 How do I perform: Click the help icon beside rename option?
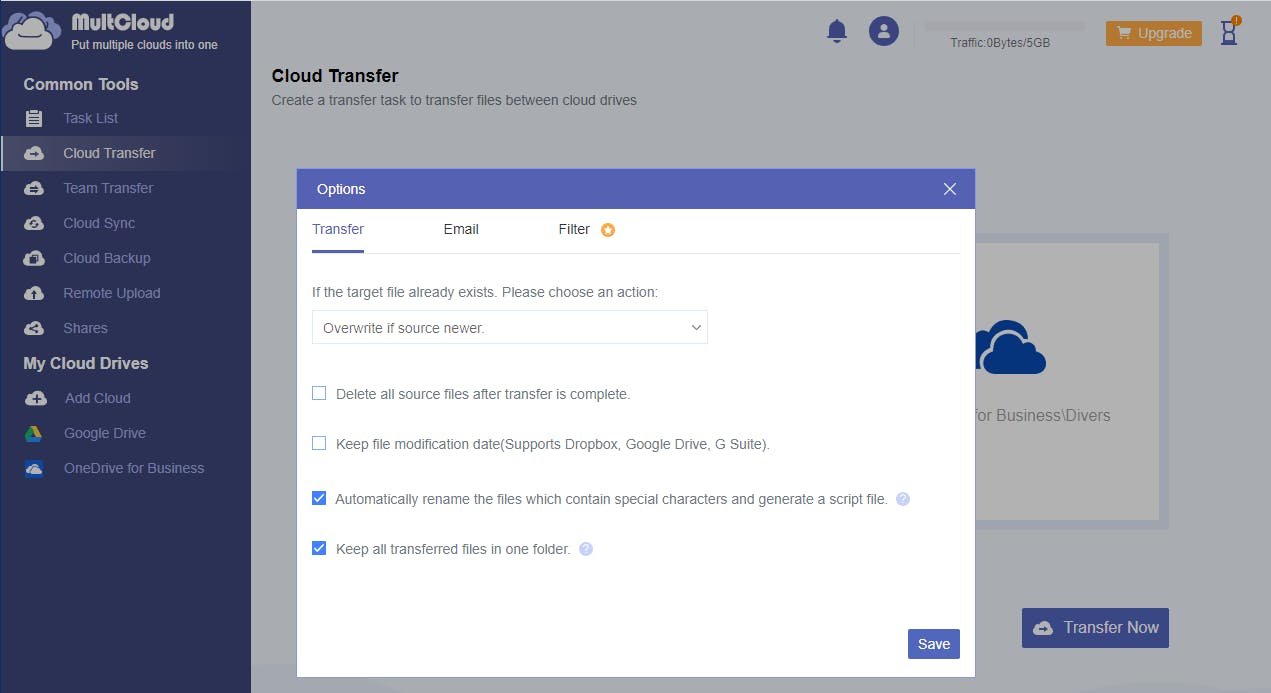tap(903, 499)
